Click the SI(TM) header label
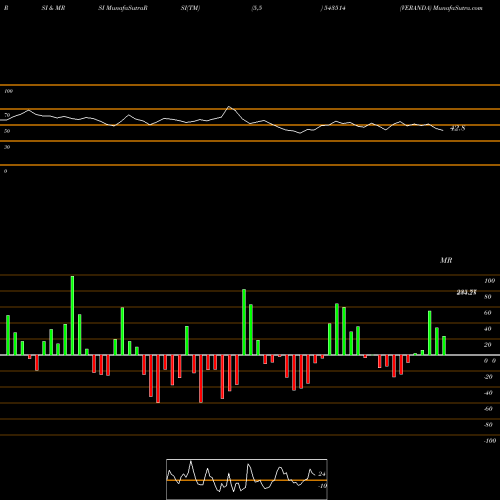 (190, 8)
